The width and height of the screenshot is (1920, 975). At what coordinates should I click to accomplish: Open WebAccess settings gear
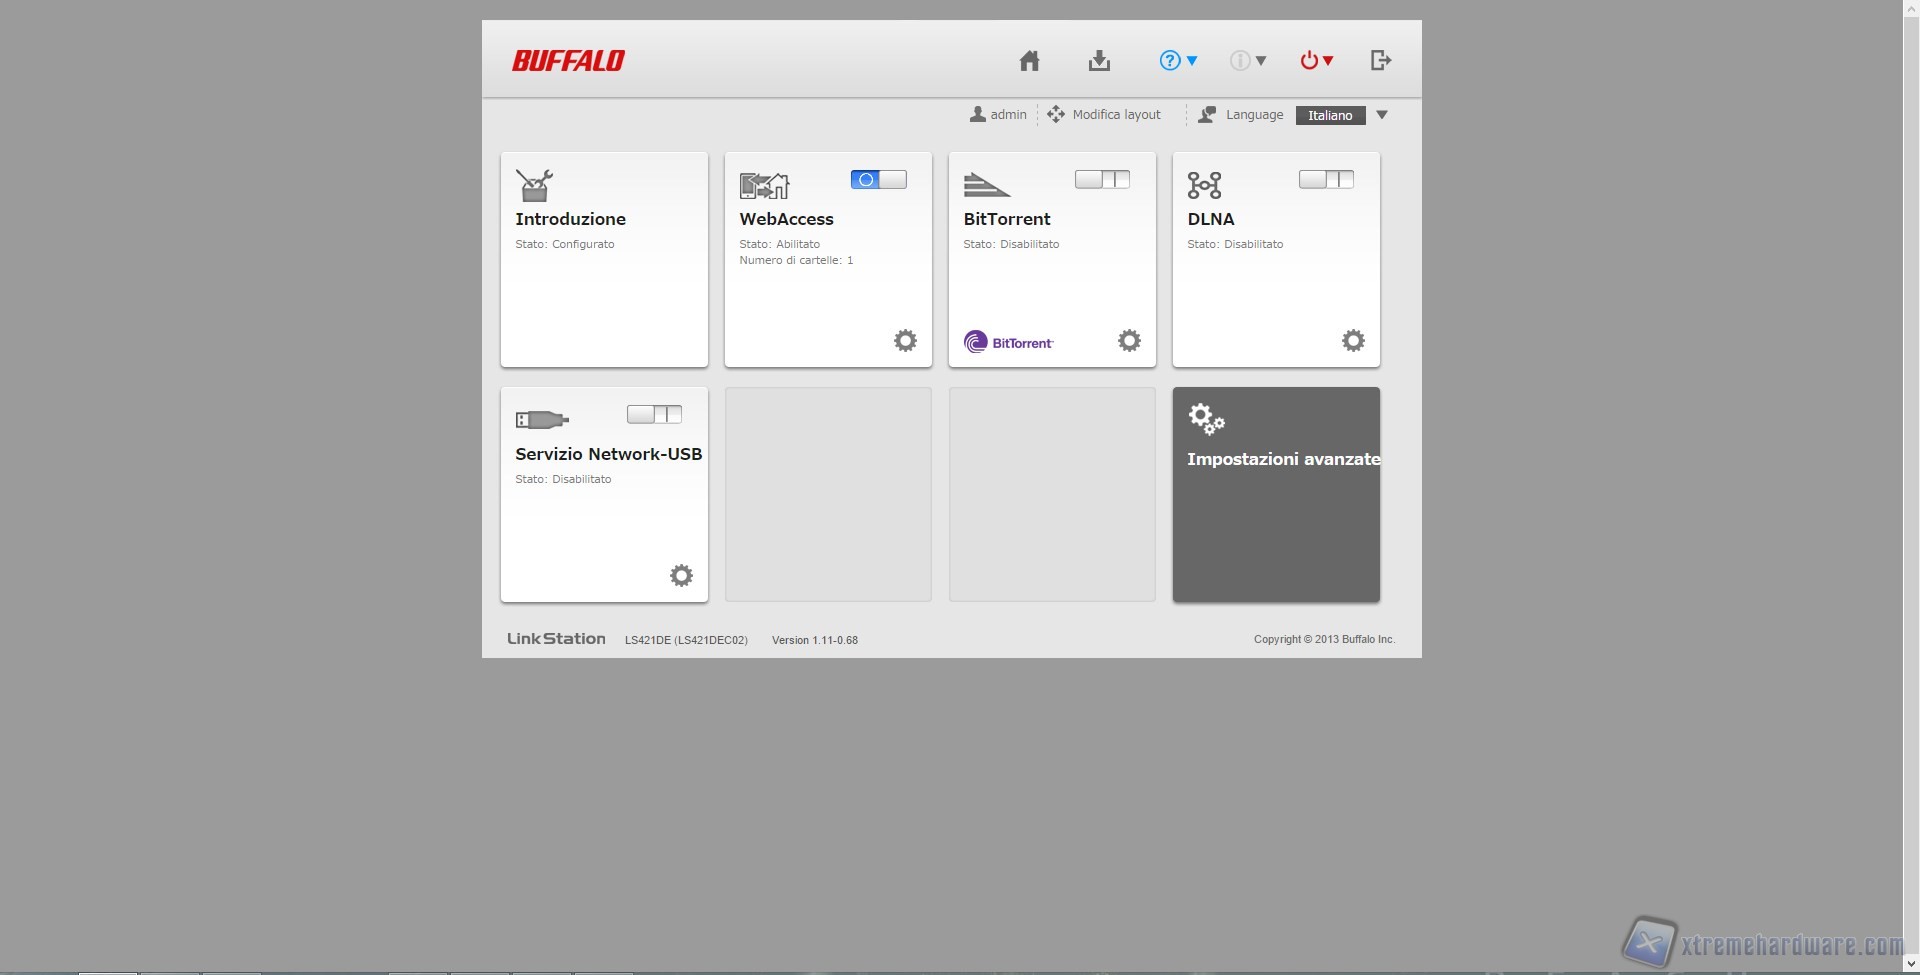(x=905, y=341)
